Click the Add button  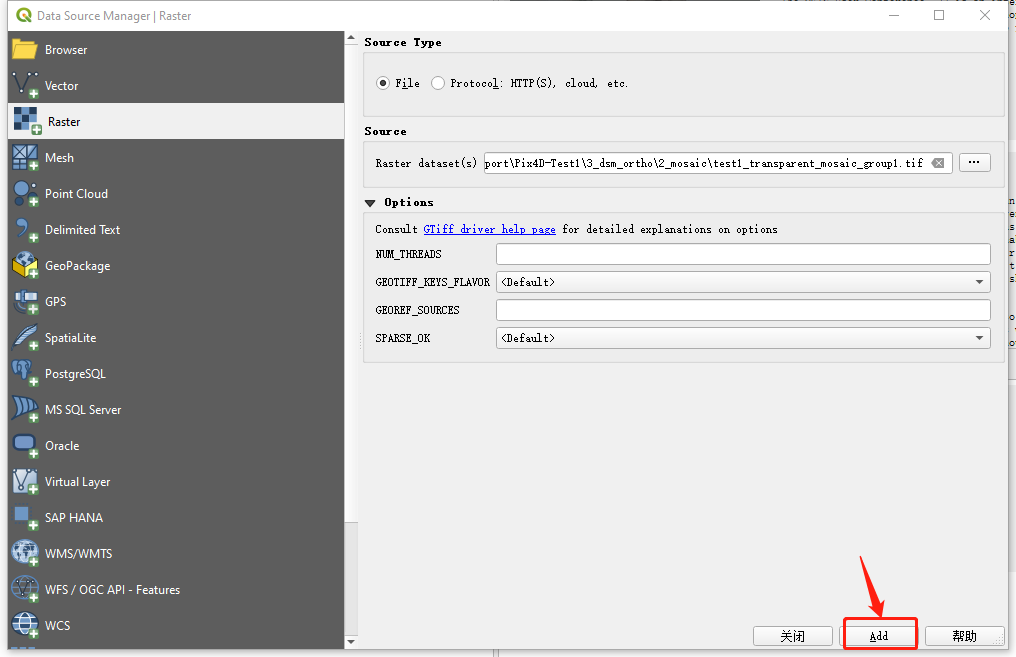tap(879, 636)
